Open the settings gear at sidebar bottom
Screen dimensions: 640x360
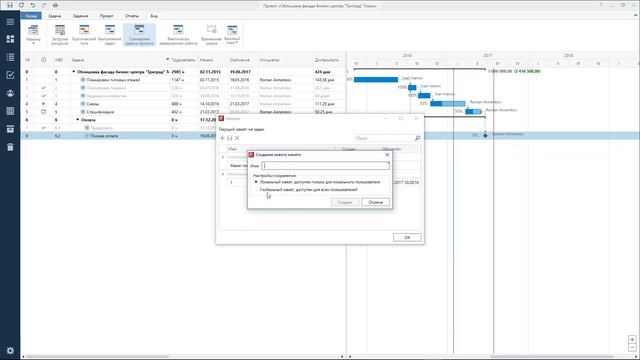tap(10, 350)
